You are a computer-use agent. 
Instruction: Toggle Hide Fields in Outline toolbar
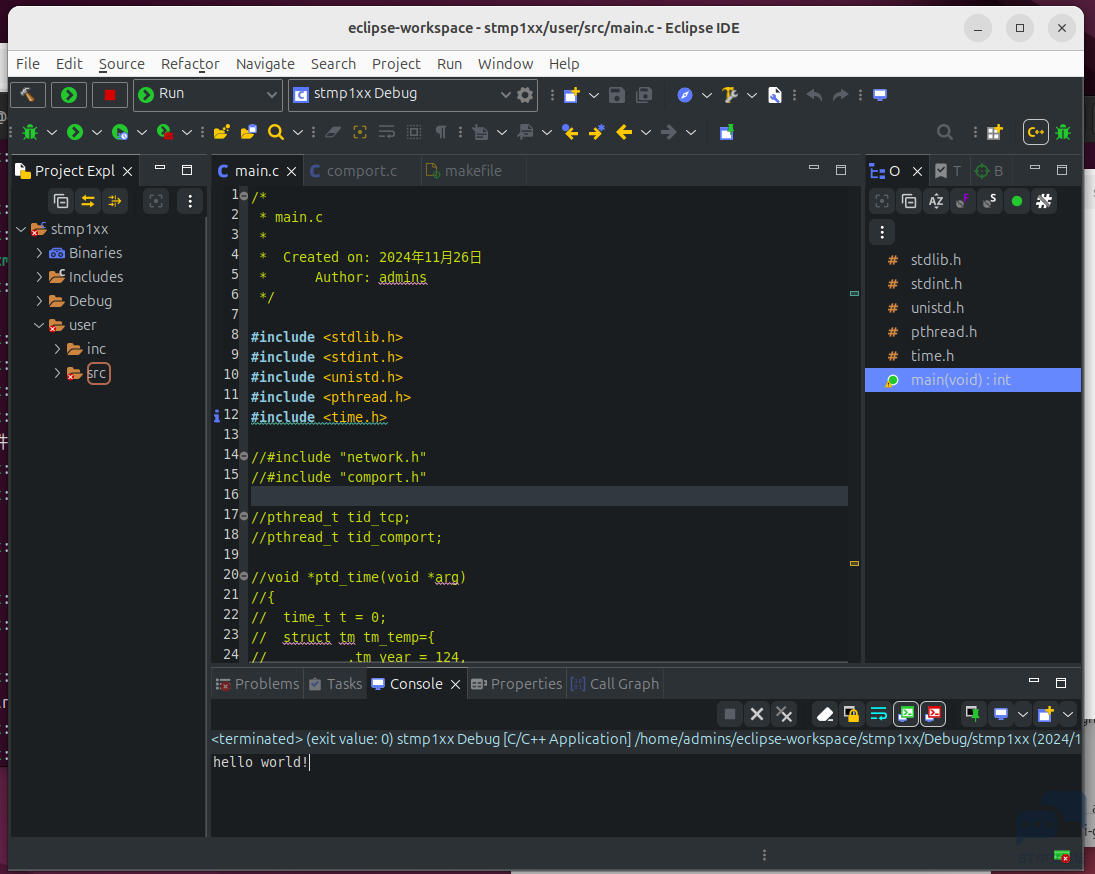[x=963, y=202]
